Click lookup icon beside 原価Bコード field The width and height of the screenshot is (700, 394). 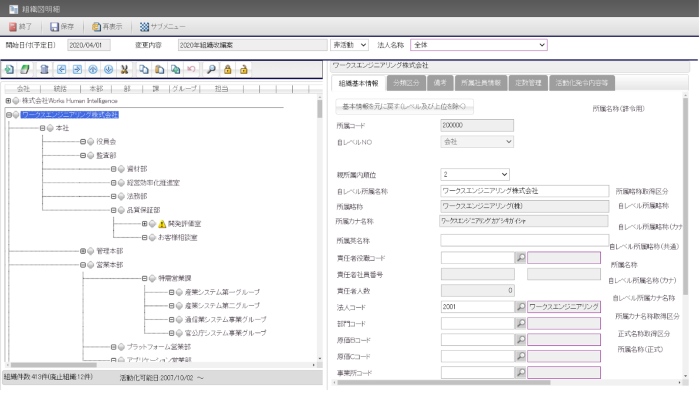pos(521,340)
